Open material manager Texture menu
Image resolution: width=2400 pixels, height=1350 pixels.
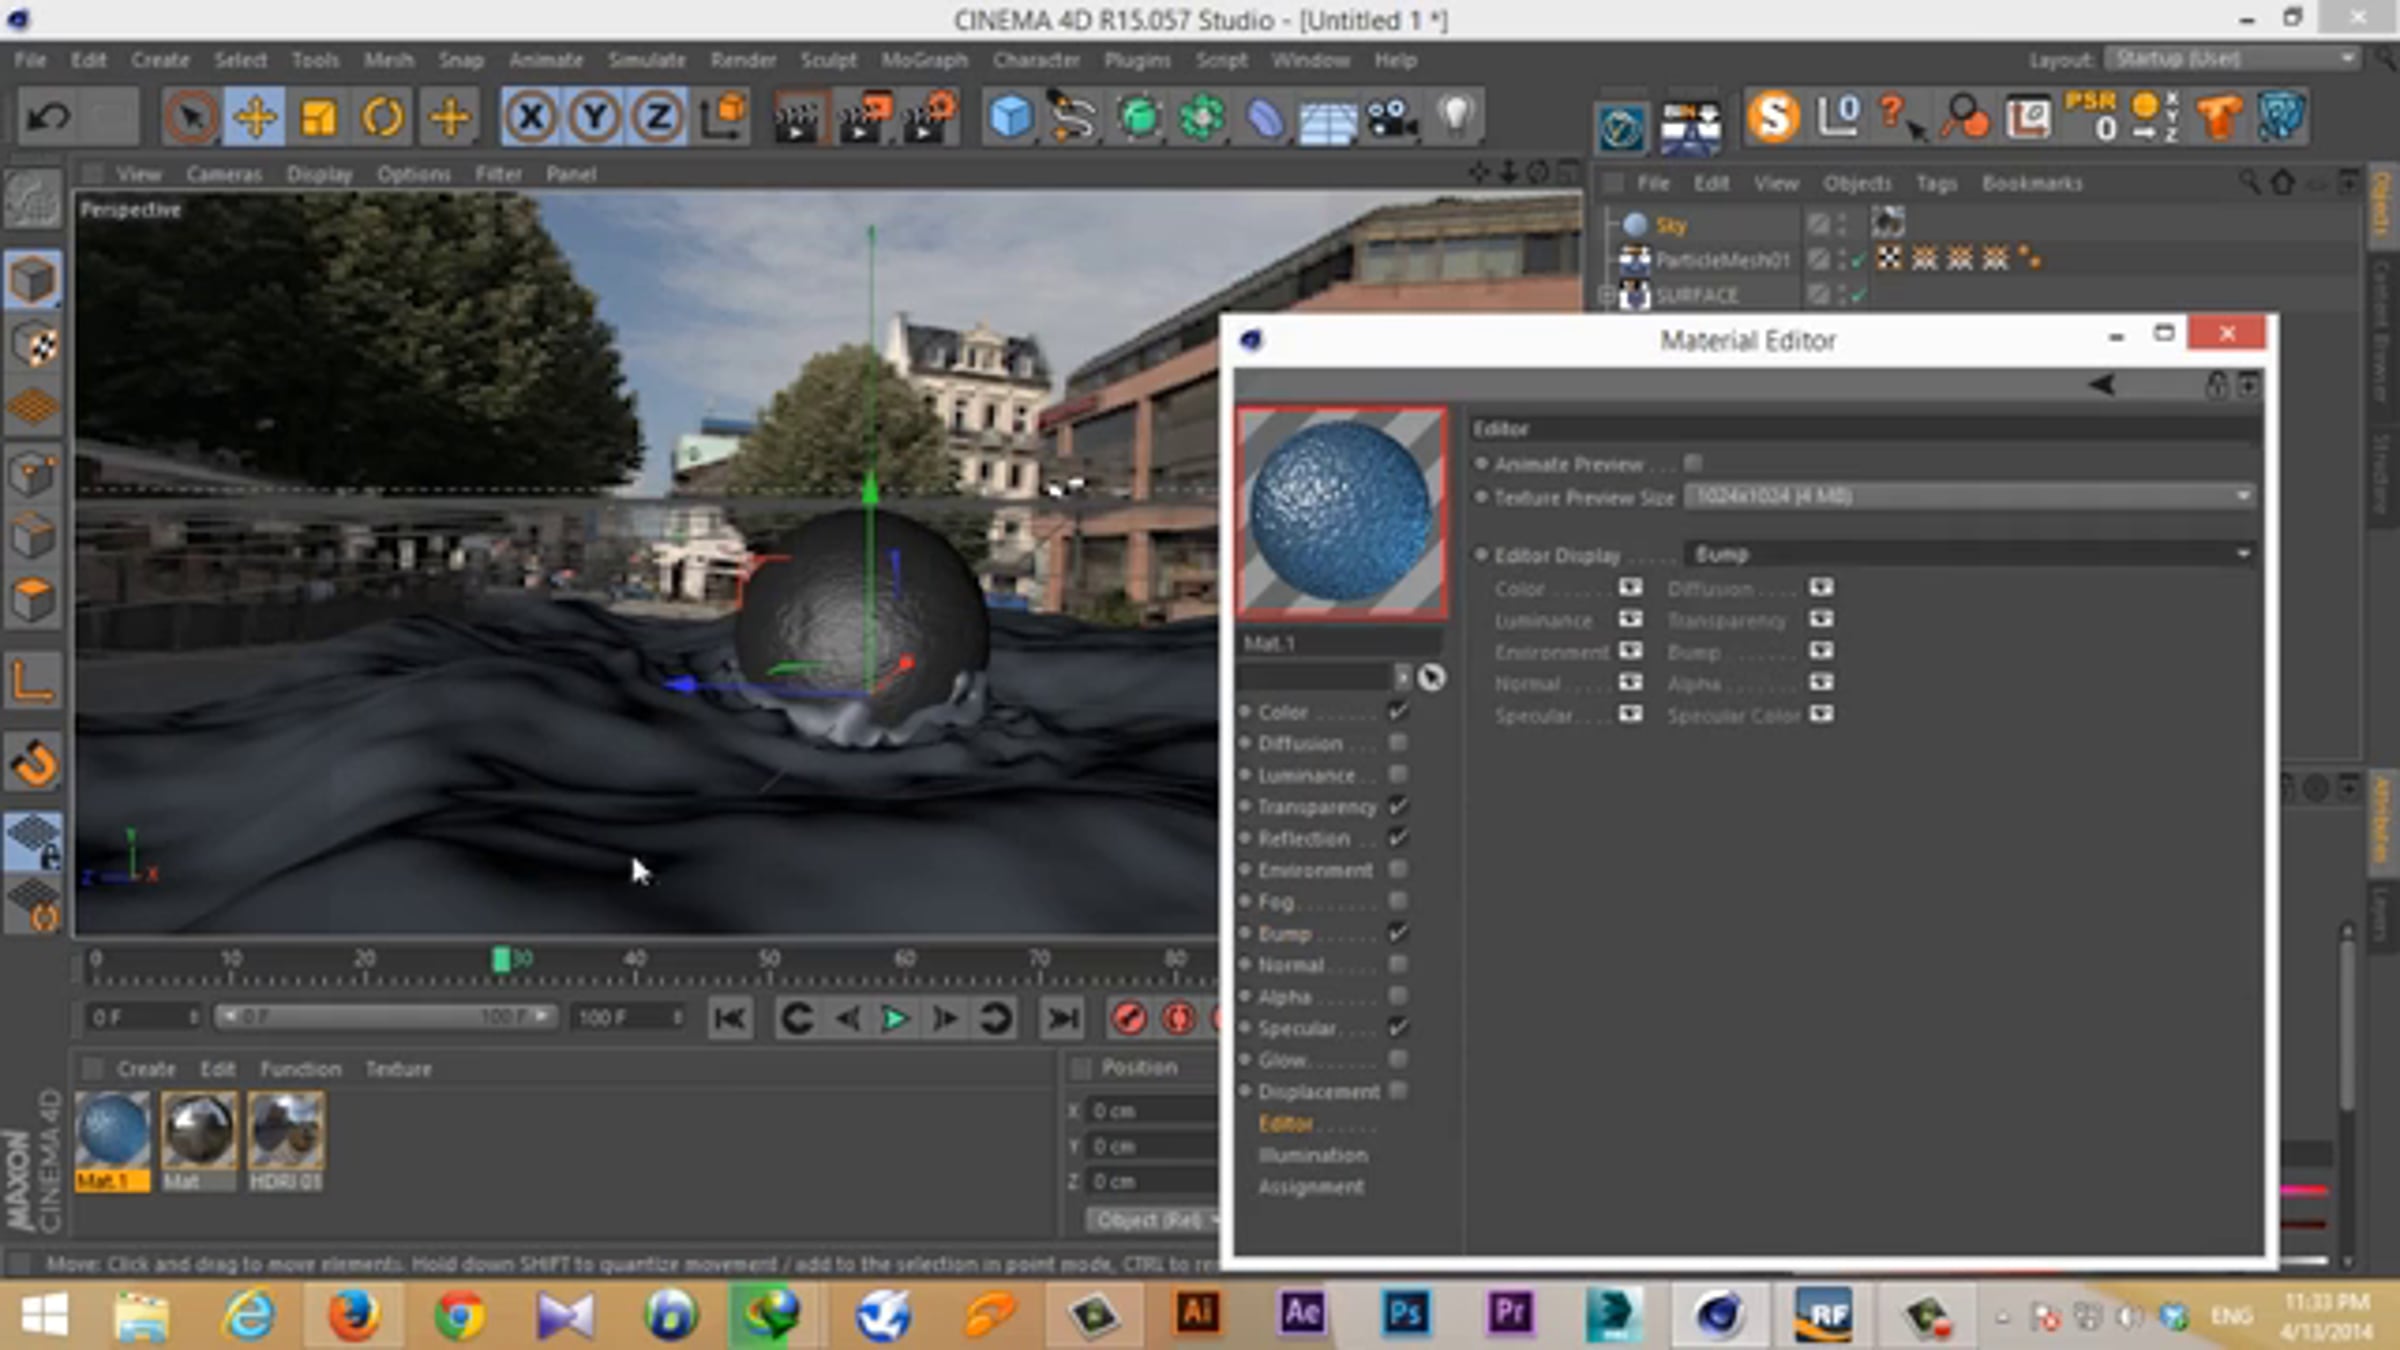coord(398,1069)
